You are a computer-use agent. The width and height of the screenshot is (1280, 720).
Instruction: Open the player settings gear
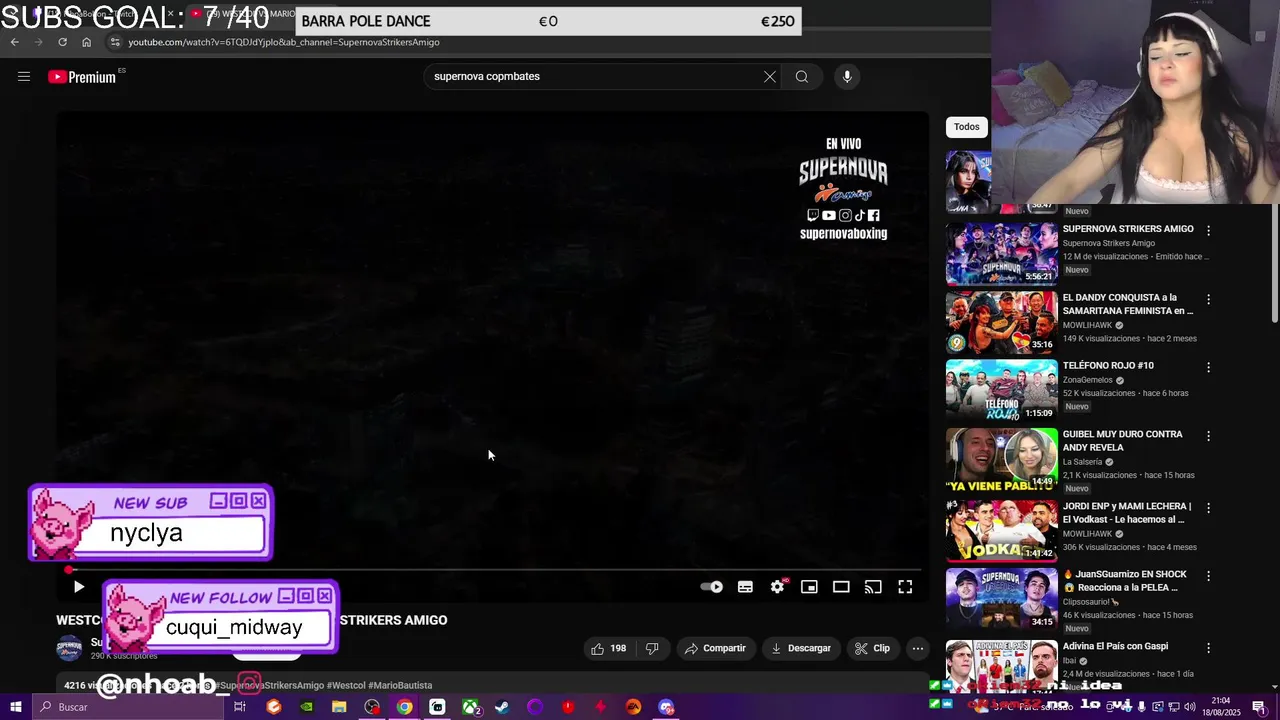(777, 587)
